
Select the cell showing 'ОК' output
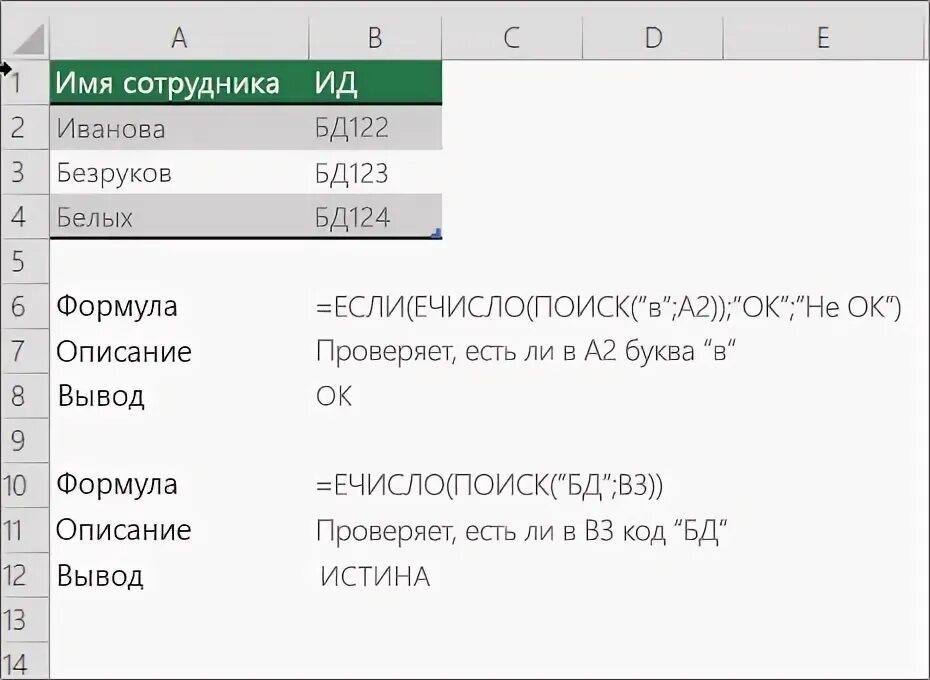point(375,396)
